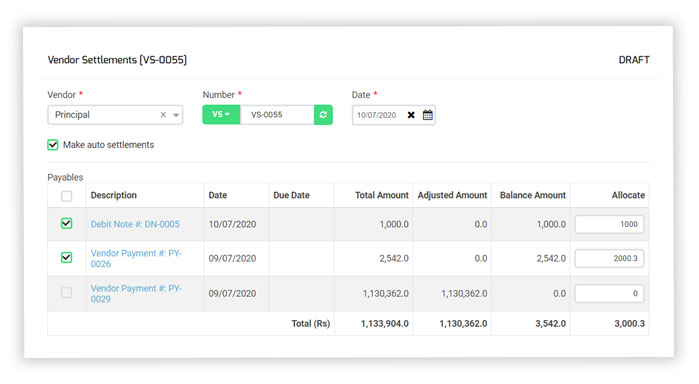Open Vendor Payment #: PY-0026 link

(136, 258)
